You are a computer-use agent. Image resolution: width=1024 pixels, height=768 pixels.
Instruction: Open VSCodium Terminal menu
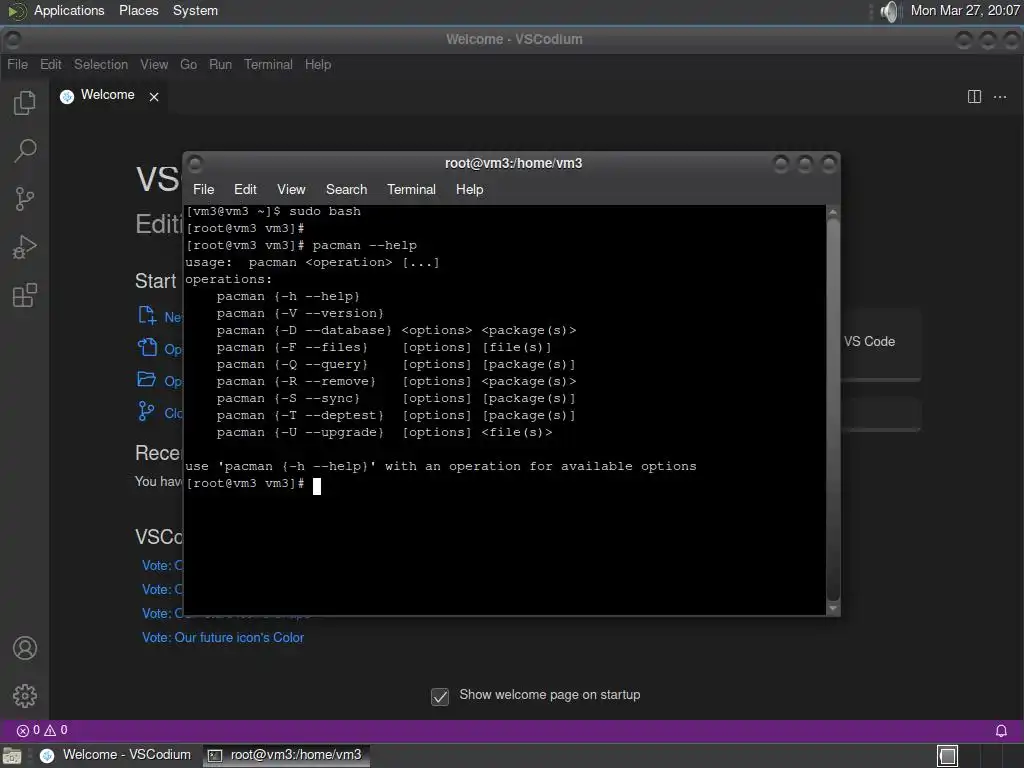click(x=268, y=64)
